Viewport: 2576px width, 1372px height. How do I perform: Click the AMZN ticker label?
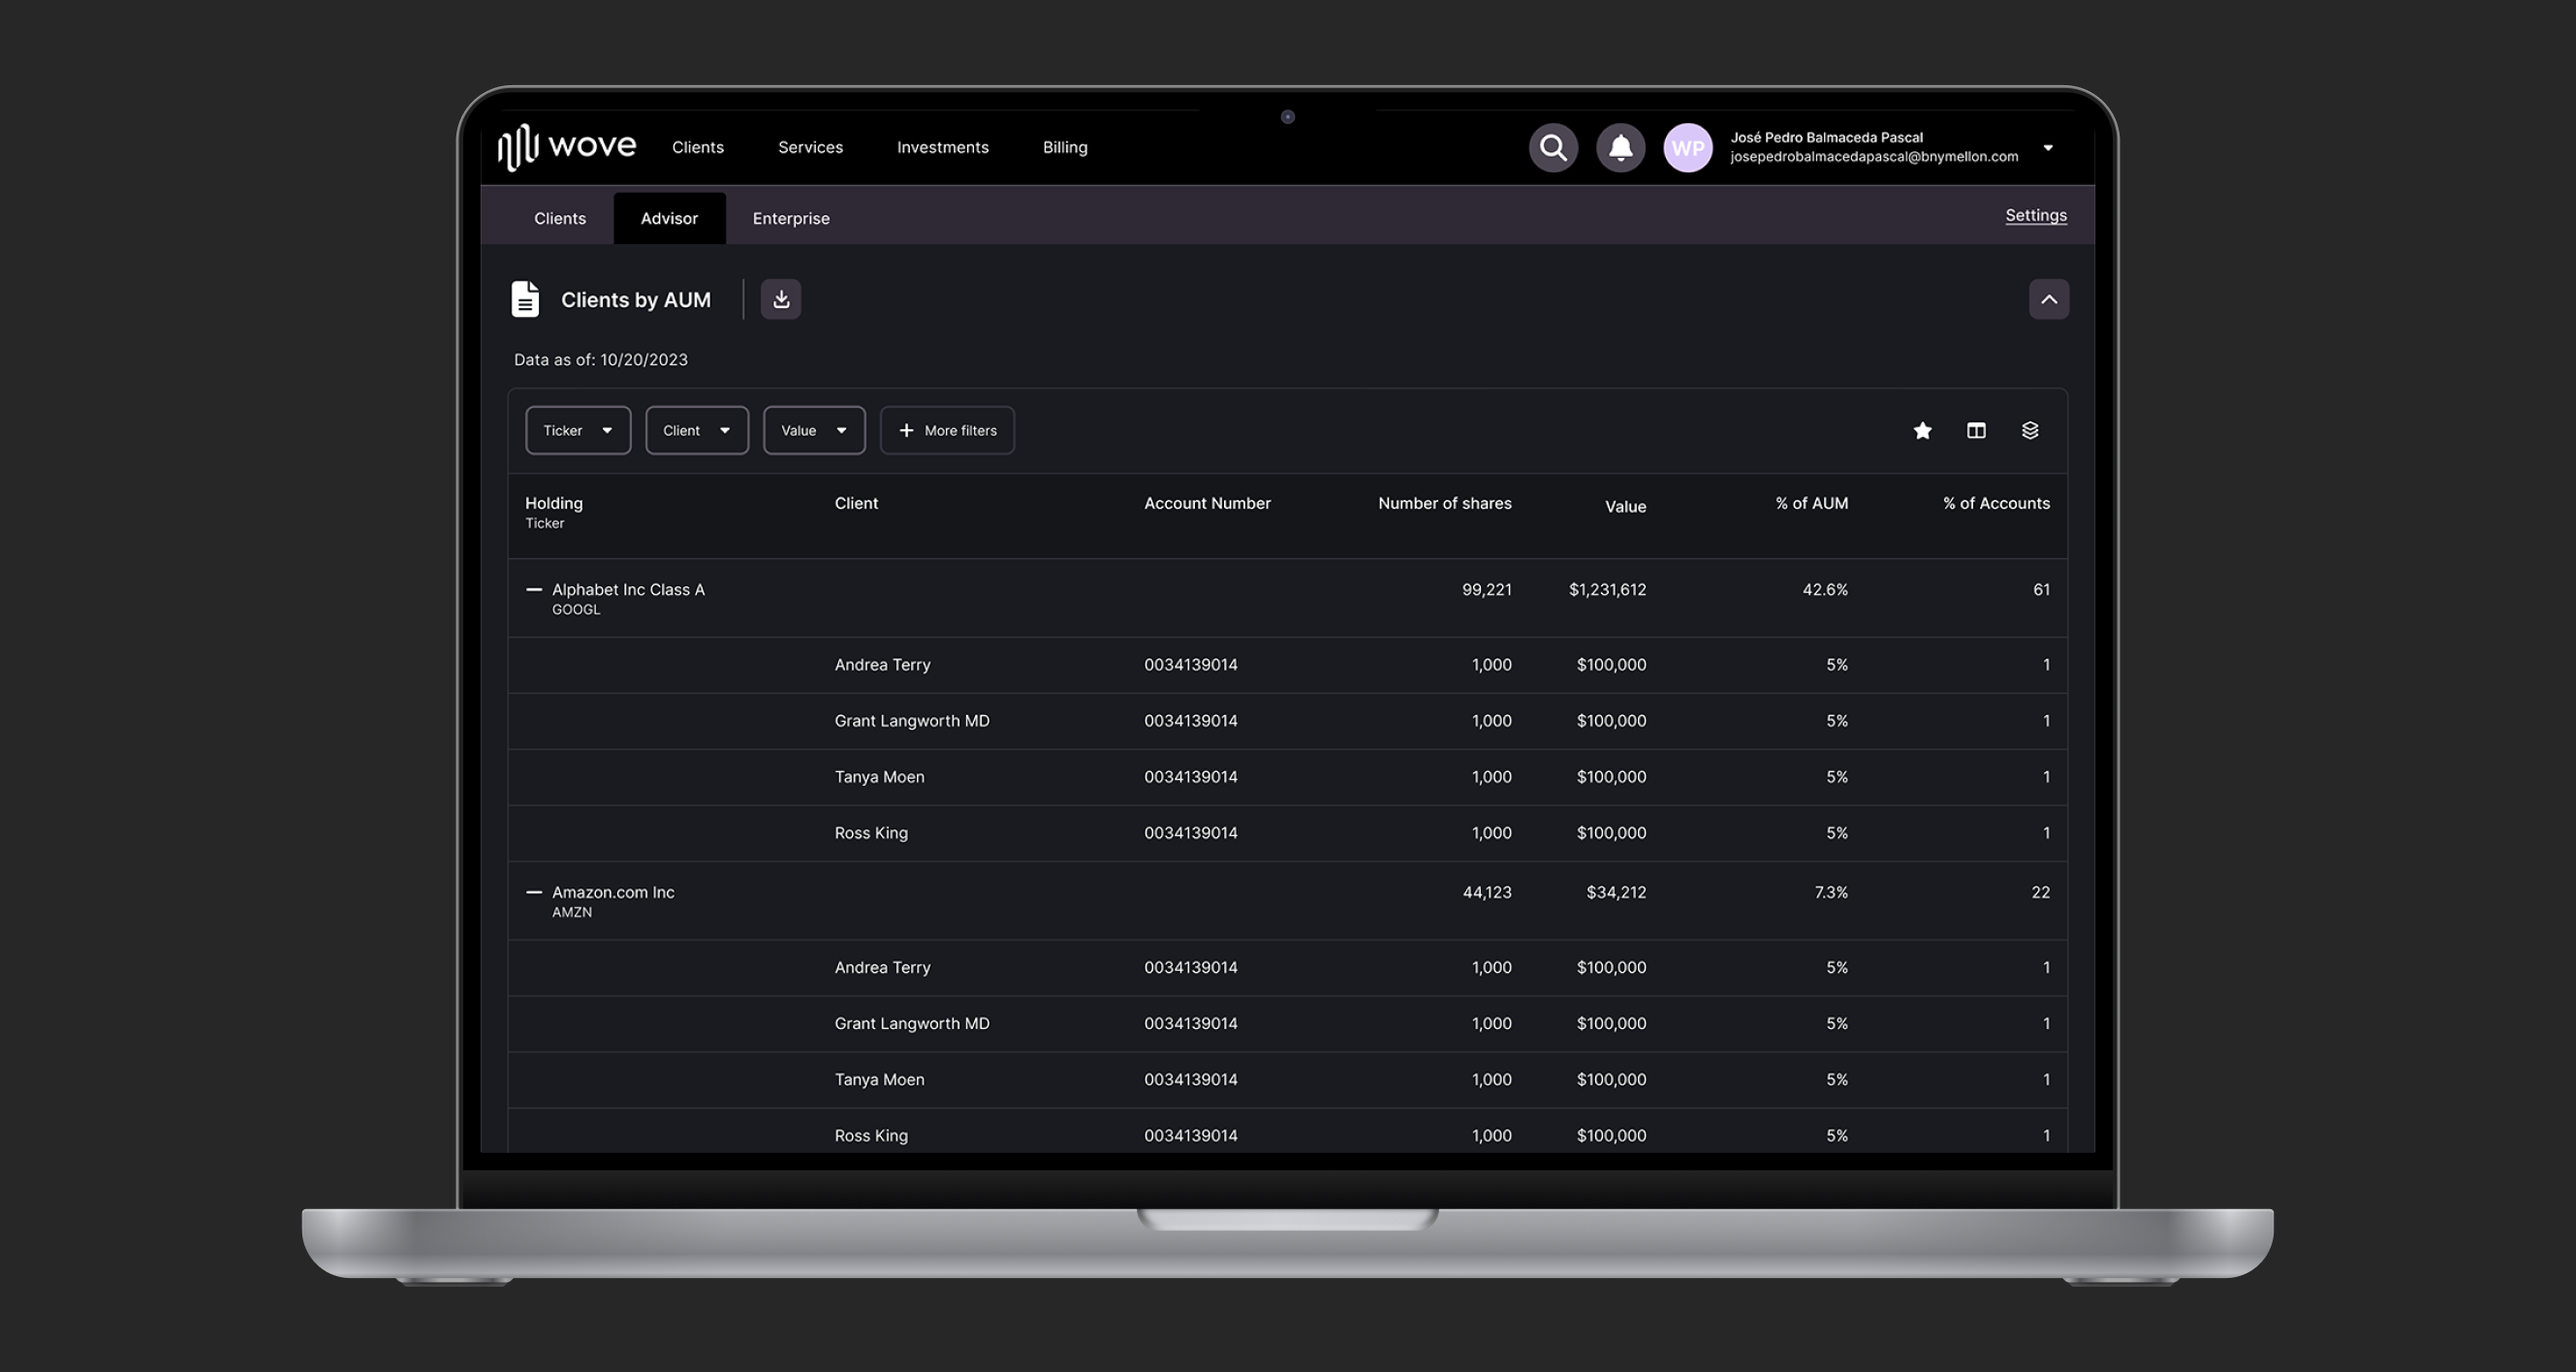click(x=572, y=912)
